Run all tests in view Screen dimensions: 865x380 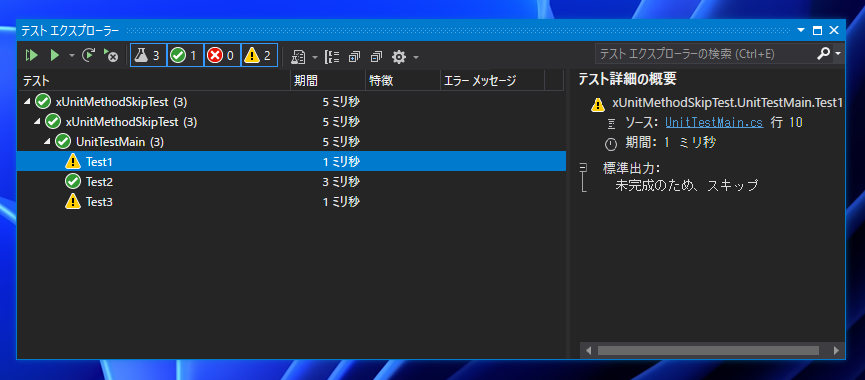[x=31, y=55]
